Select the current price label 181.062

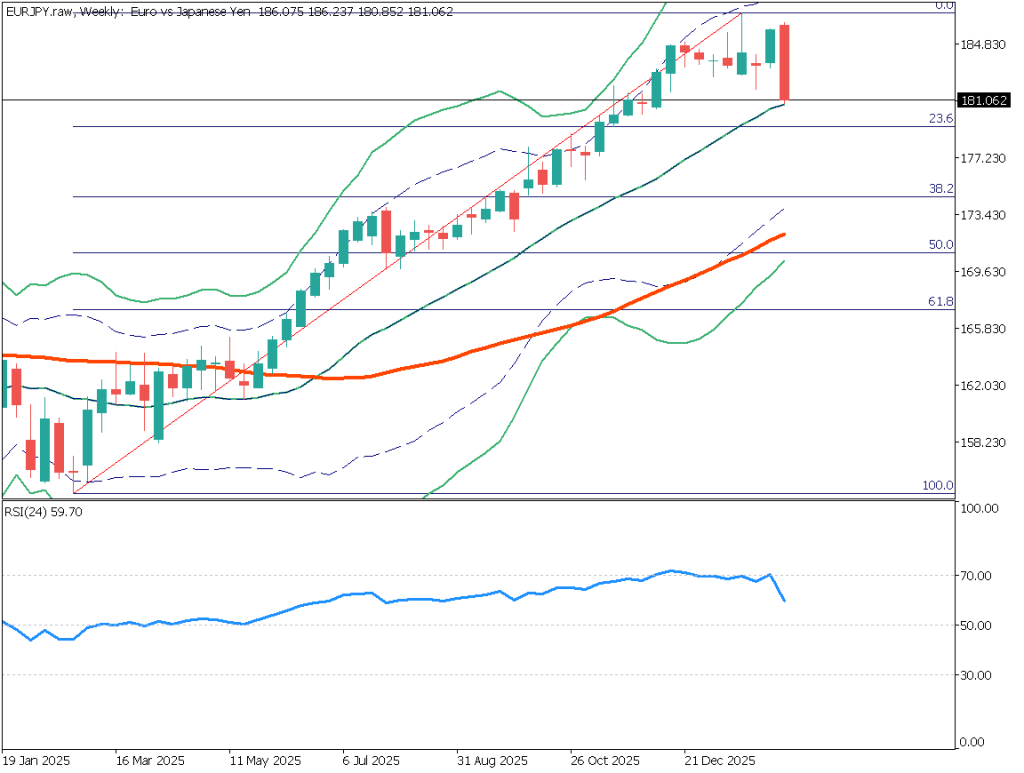984,101
